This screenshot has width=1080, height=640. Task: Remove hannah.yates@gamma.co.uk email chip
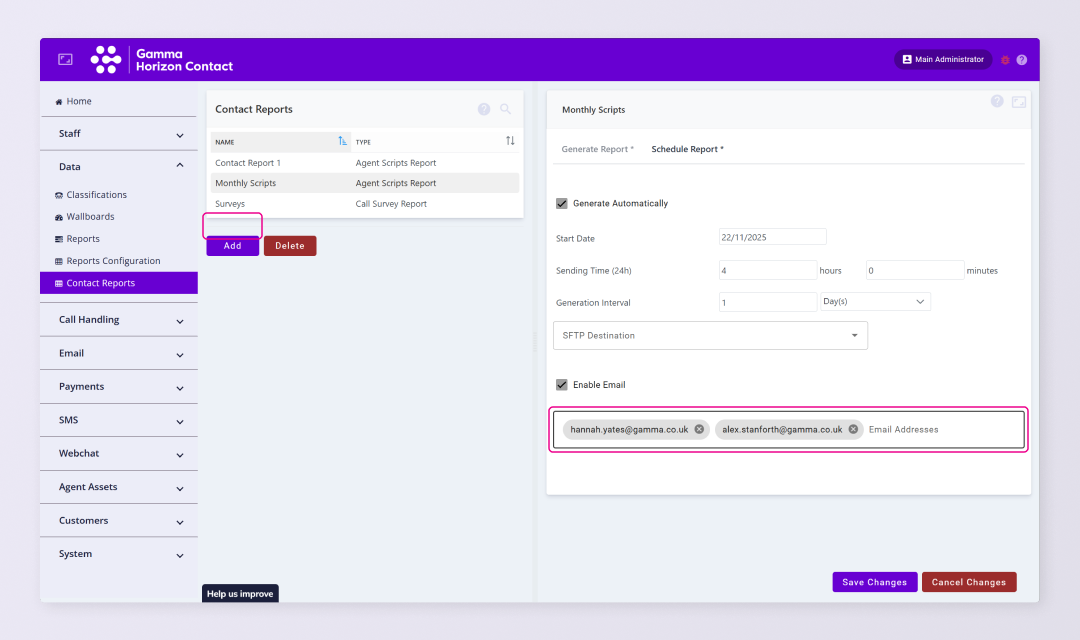[699, 429]
